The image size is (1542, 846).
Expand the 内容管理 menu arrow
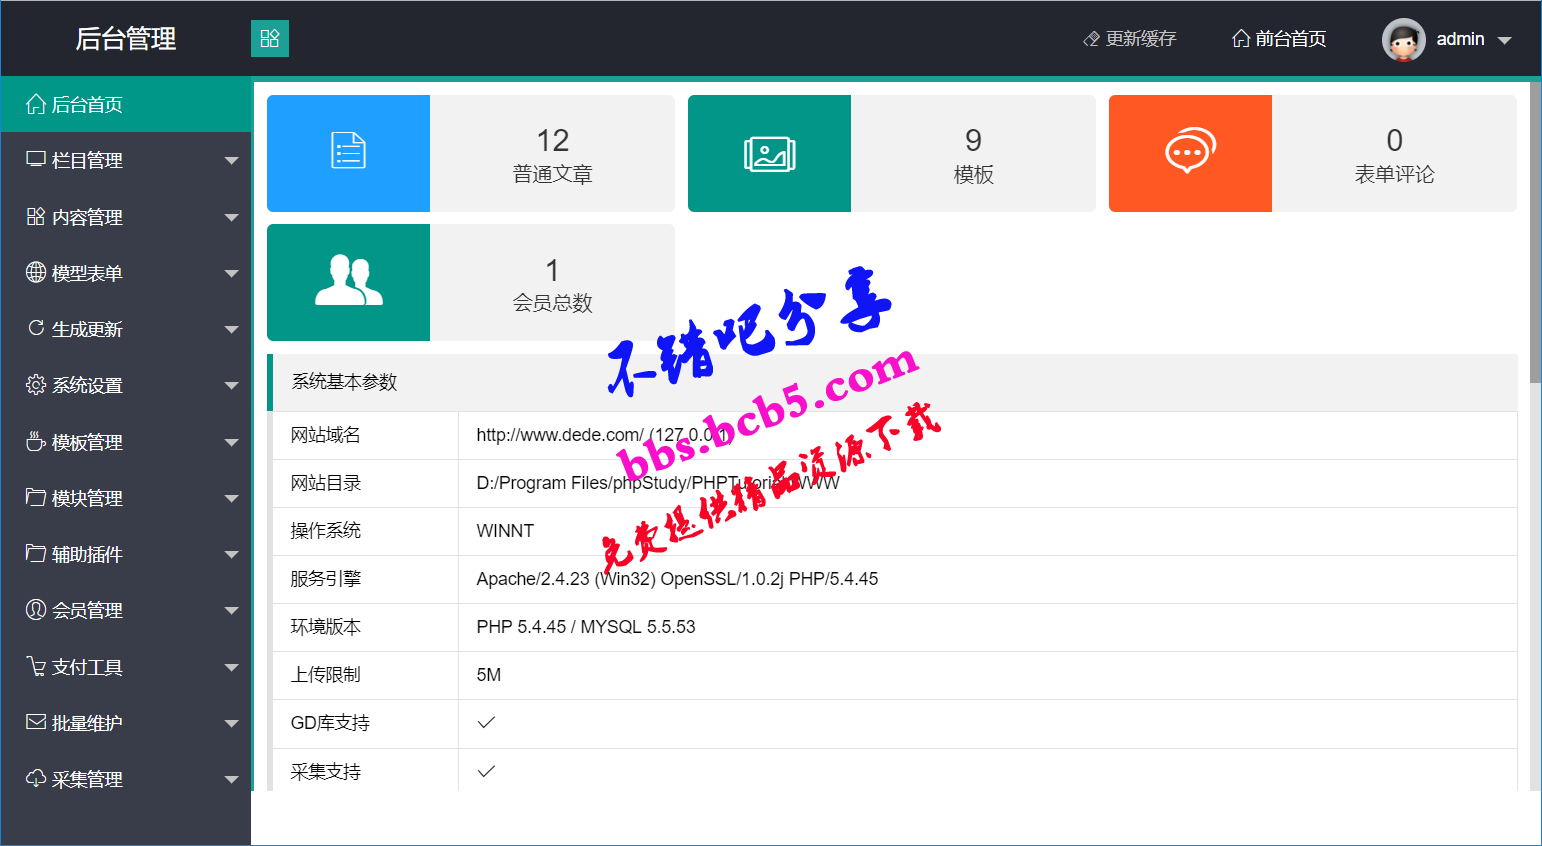tap(231, 218)
